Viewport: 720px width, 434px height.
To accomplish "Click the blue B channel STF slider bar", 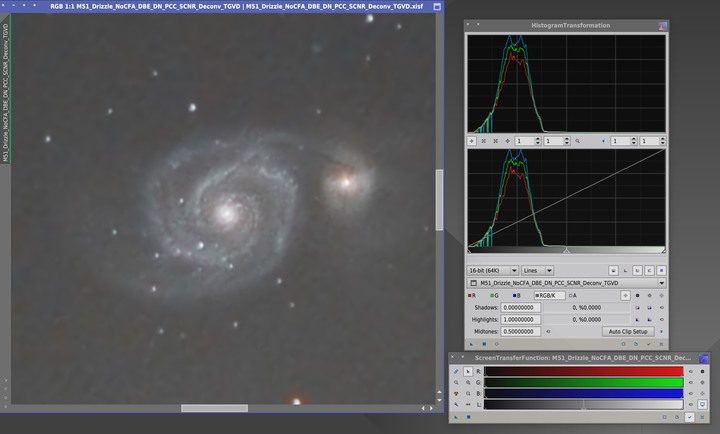I will tap(584, 394).
